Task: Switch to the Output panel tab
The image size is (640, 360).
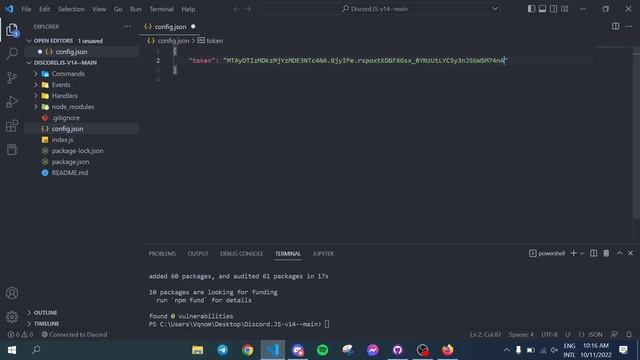Action: coord(198,253)
